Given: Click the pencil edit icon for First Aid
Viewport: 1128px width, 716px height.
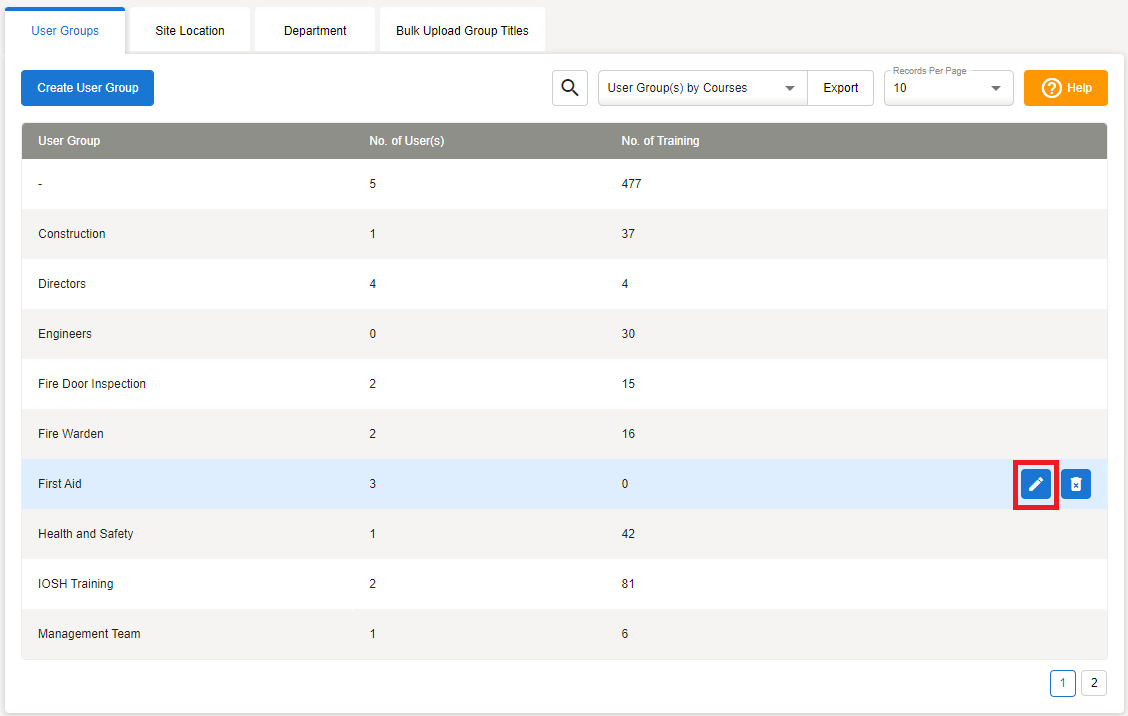Looking at the screenshot, I should [x=1036, y=484].
